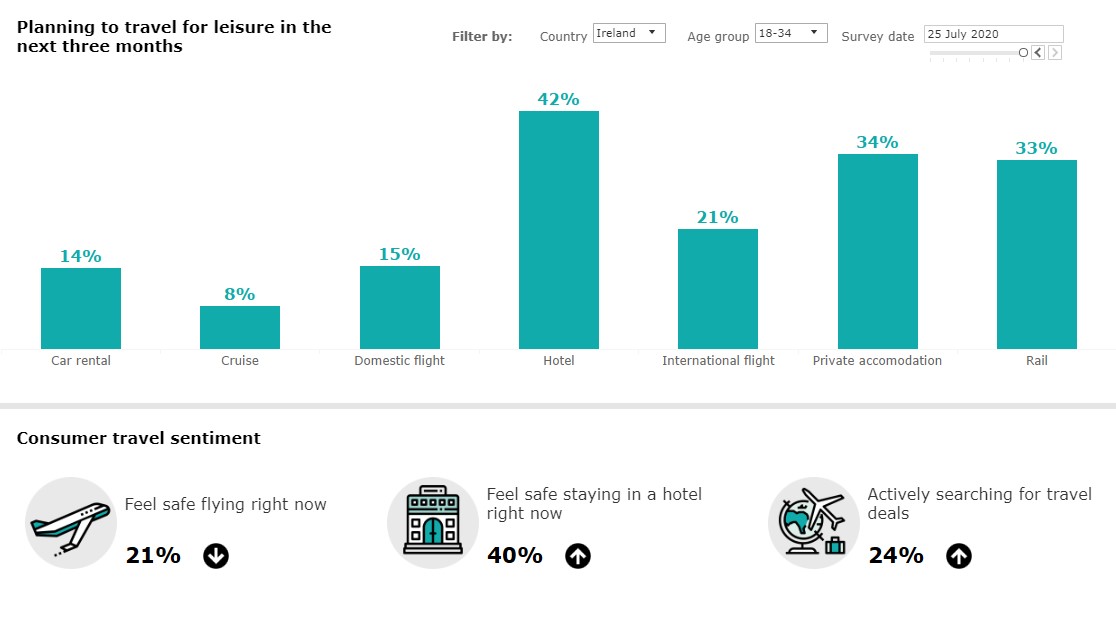Select the Cruise 8% bar
The height and width of the screenshot is (619, 1116).
click(240, 327)
